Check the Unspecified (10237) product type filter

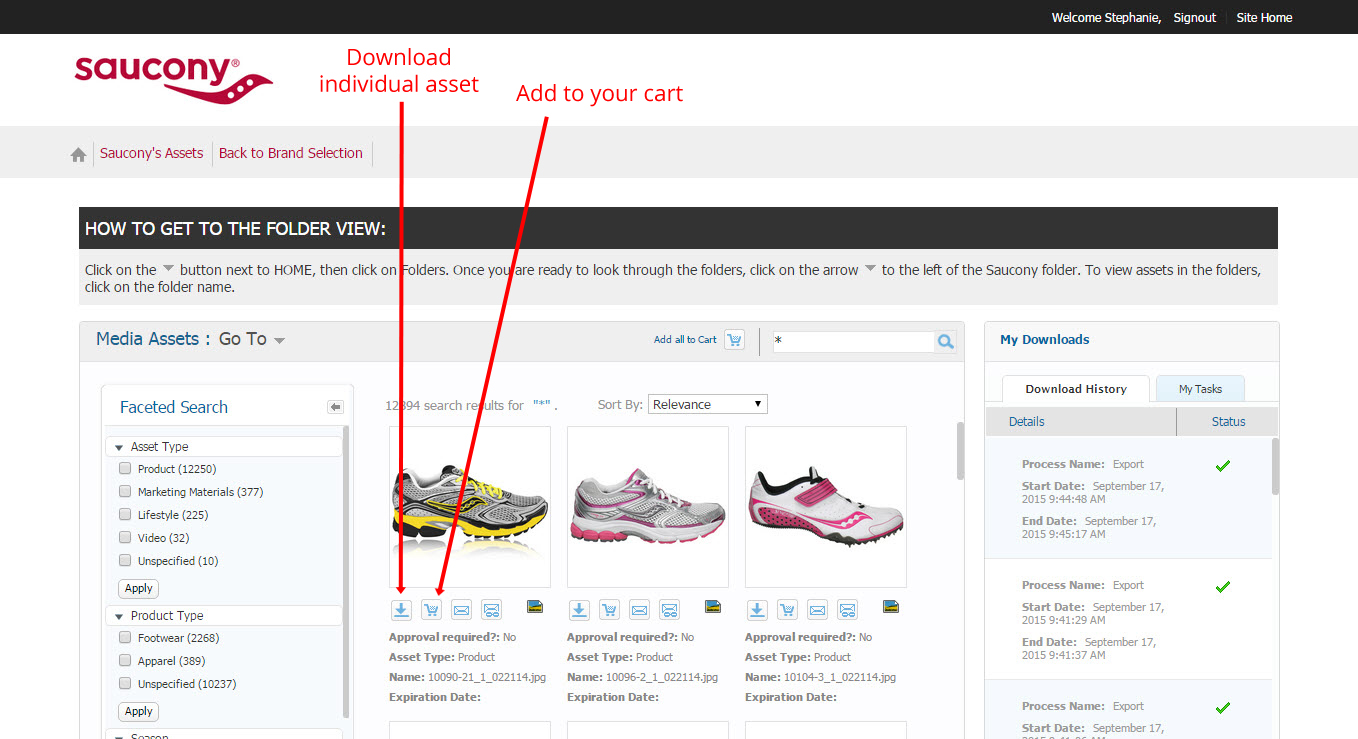pyautogui.click(x=125, y=683)
